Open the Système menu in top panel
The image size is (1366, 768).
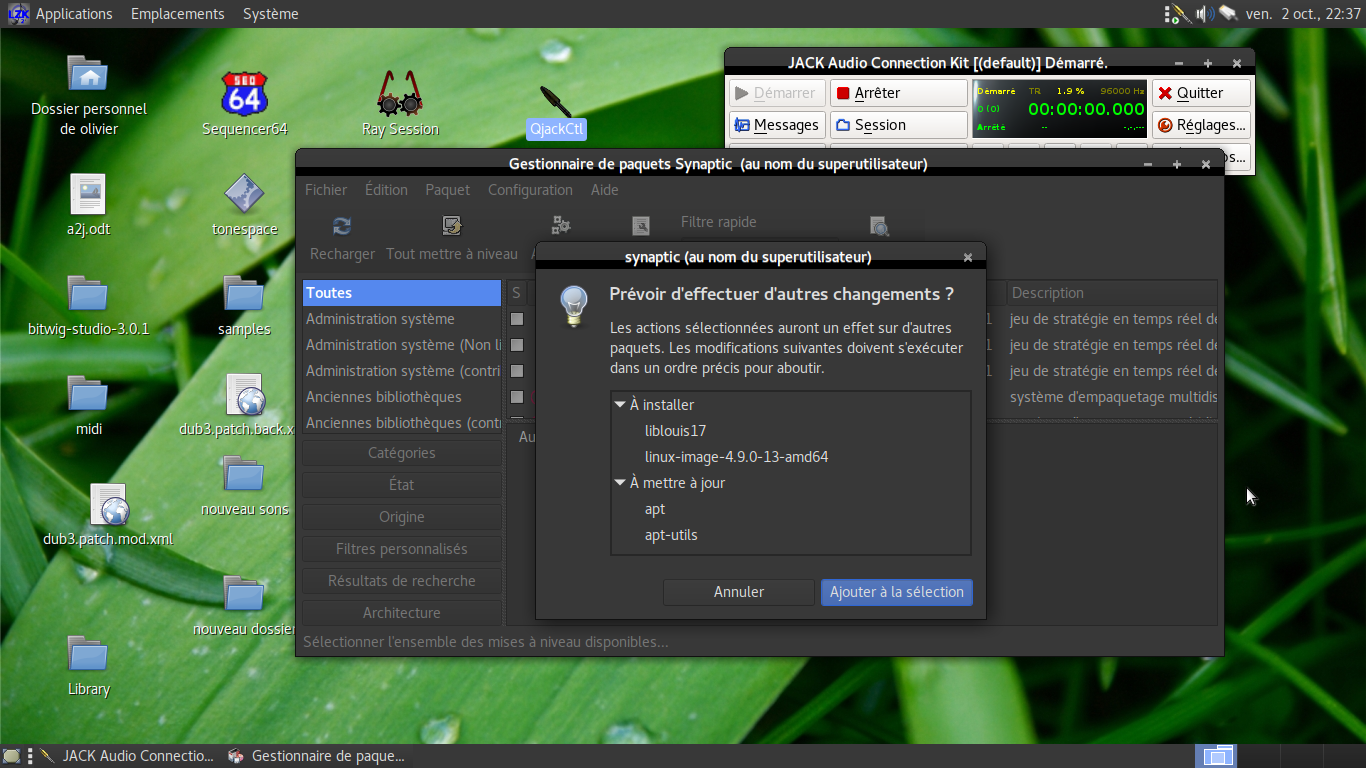click(270, 14)
